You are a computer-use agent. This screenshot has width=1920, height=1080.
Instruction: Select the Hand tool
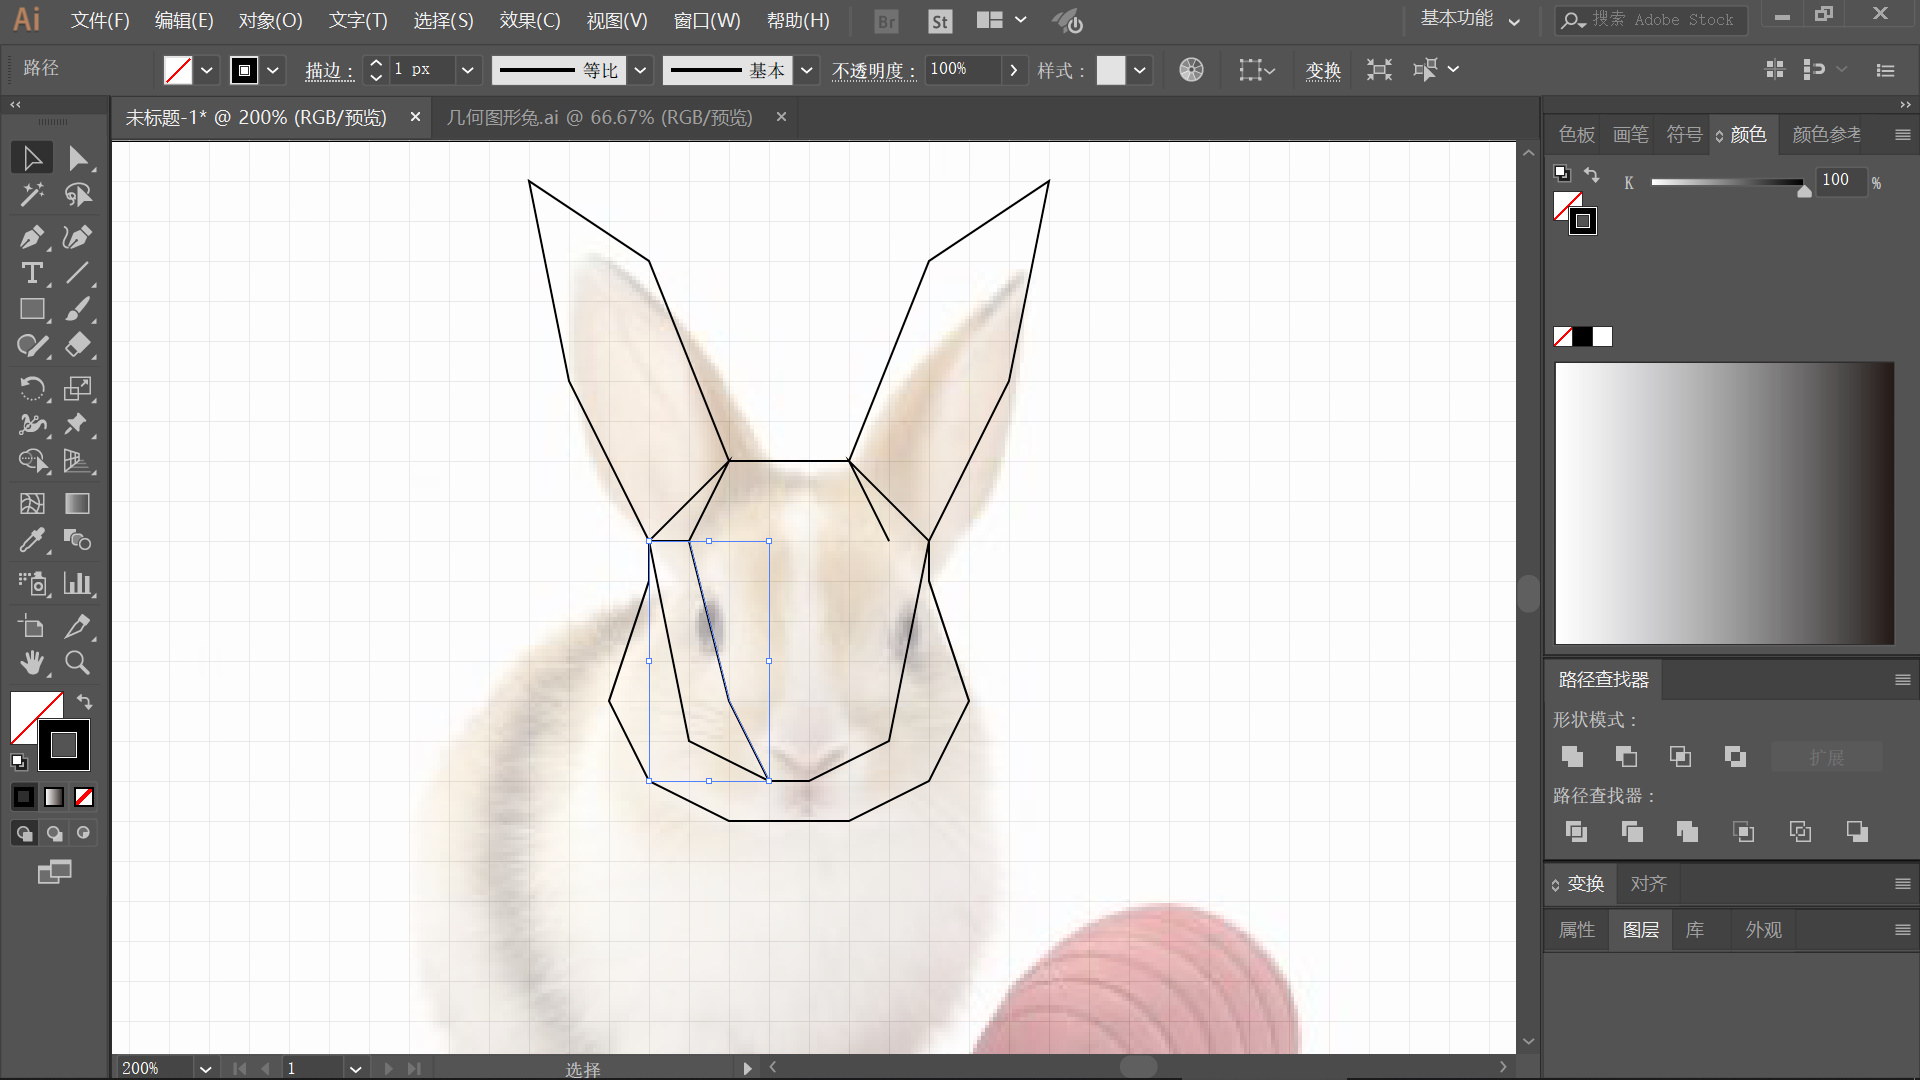coord(31,663)
